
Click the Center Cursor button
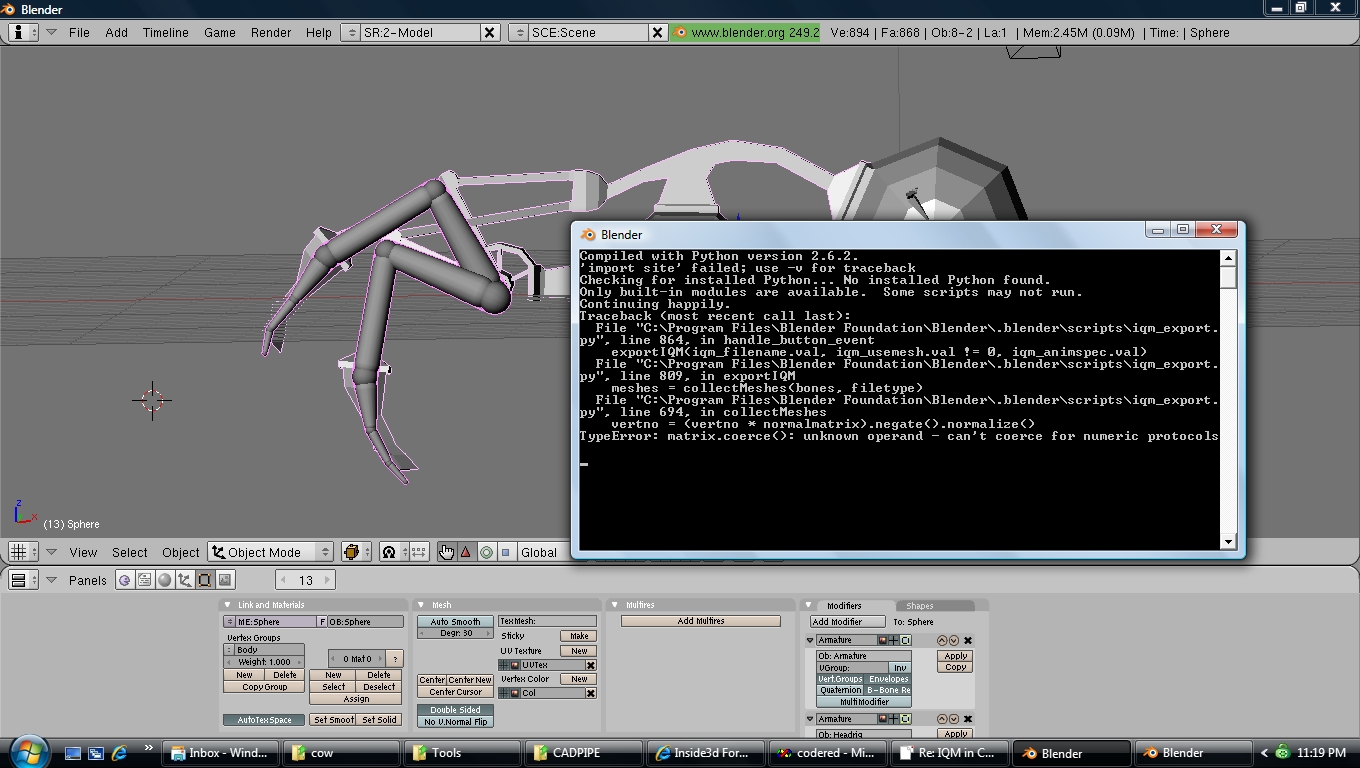click(x=455, y=692)
